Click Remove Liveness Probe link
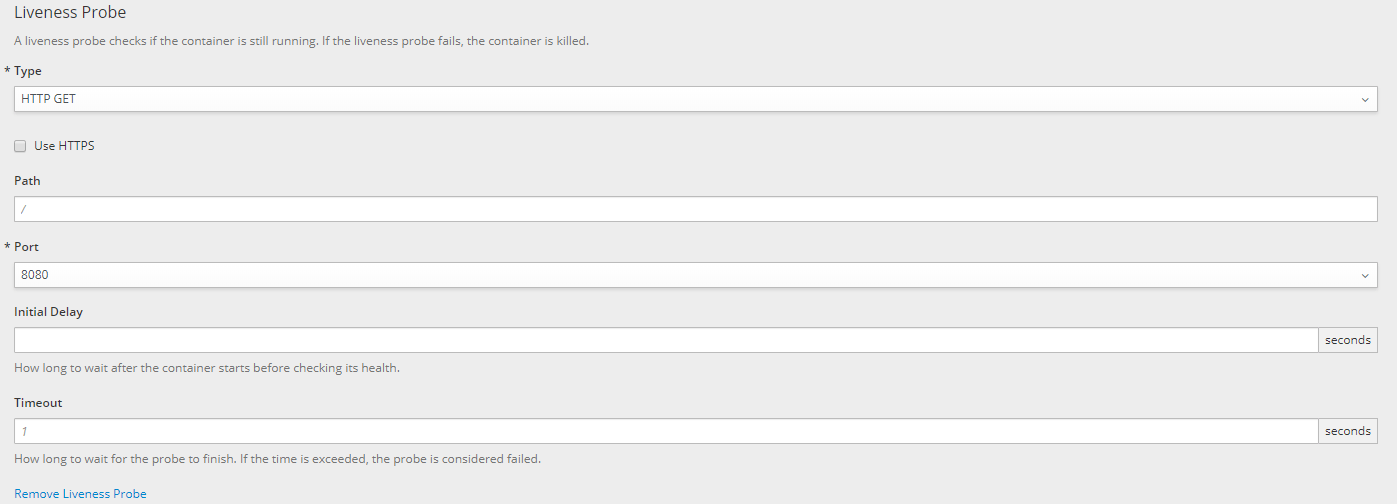 click(x=80, y=494)
